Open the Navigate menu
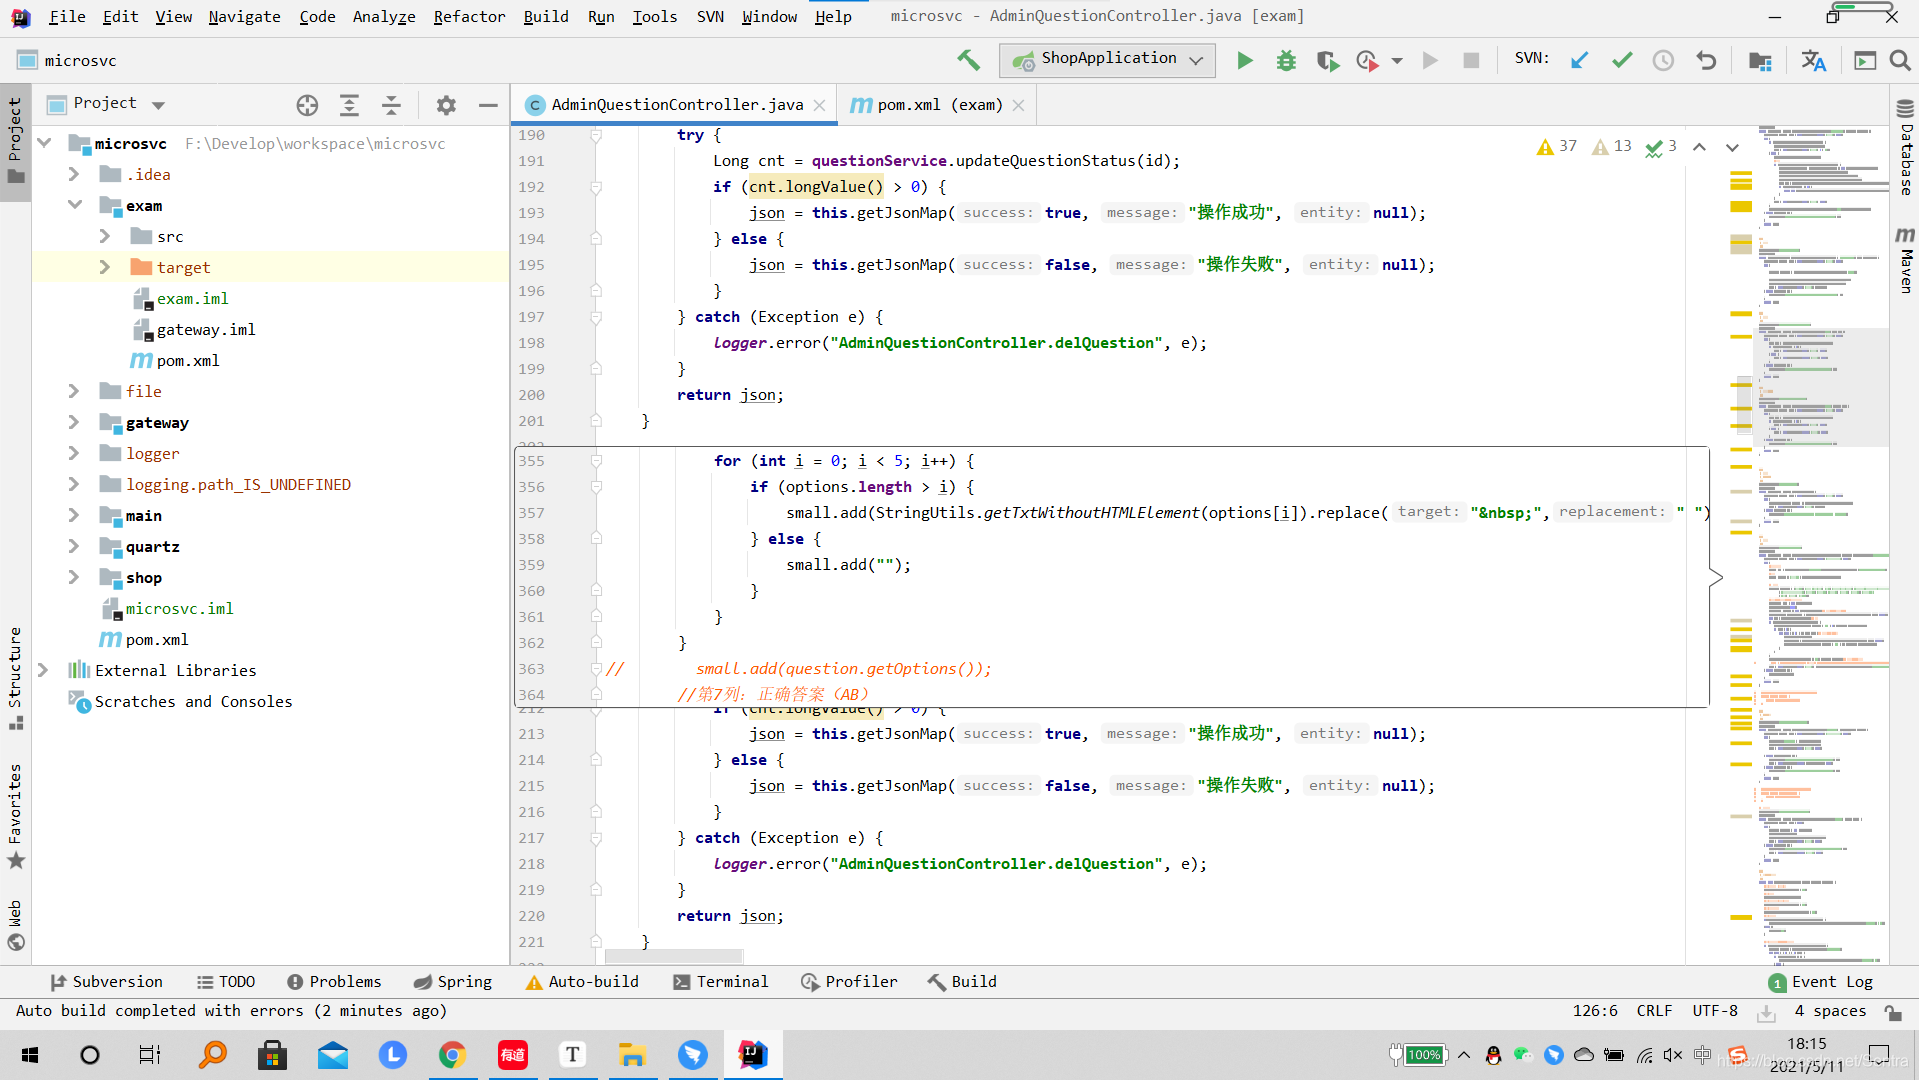Screen dimensions: 1919x1080 tap(244, 16)
